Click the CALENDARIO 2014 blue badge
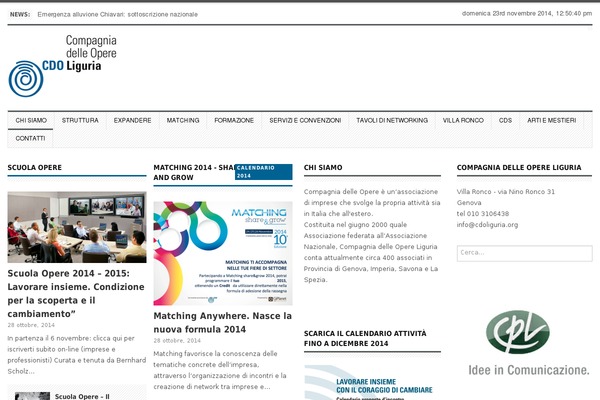Viewport: 600px width, 400px height. [x=263, y=172]
